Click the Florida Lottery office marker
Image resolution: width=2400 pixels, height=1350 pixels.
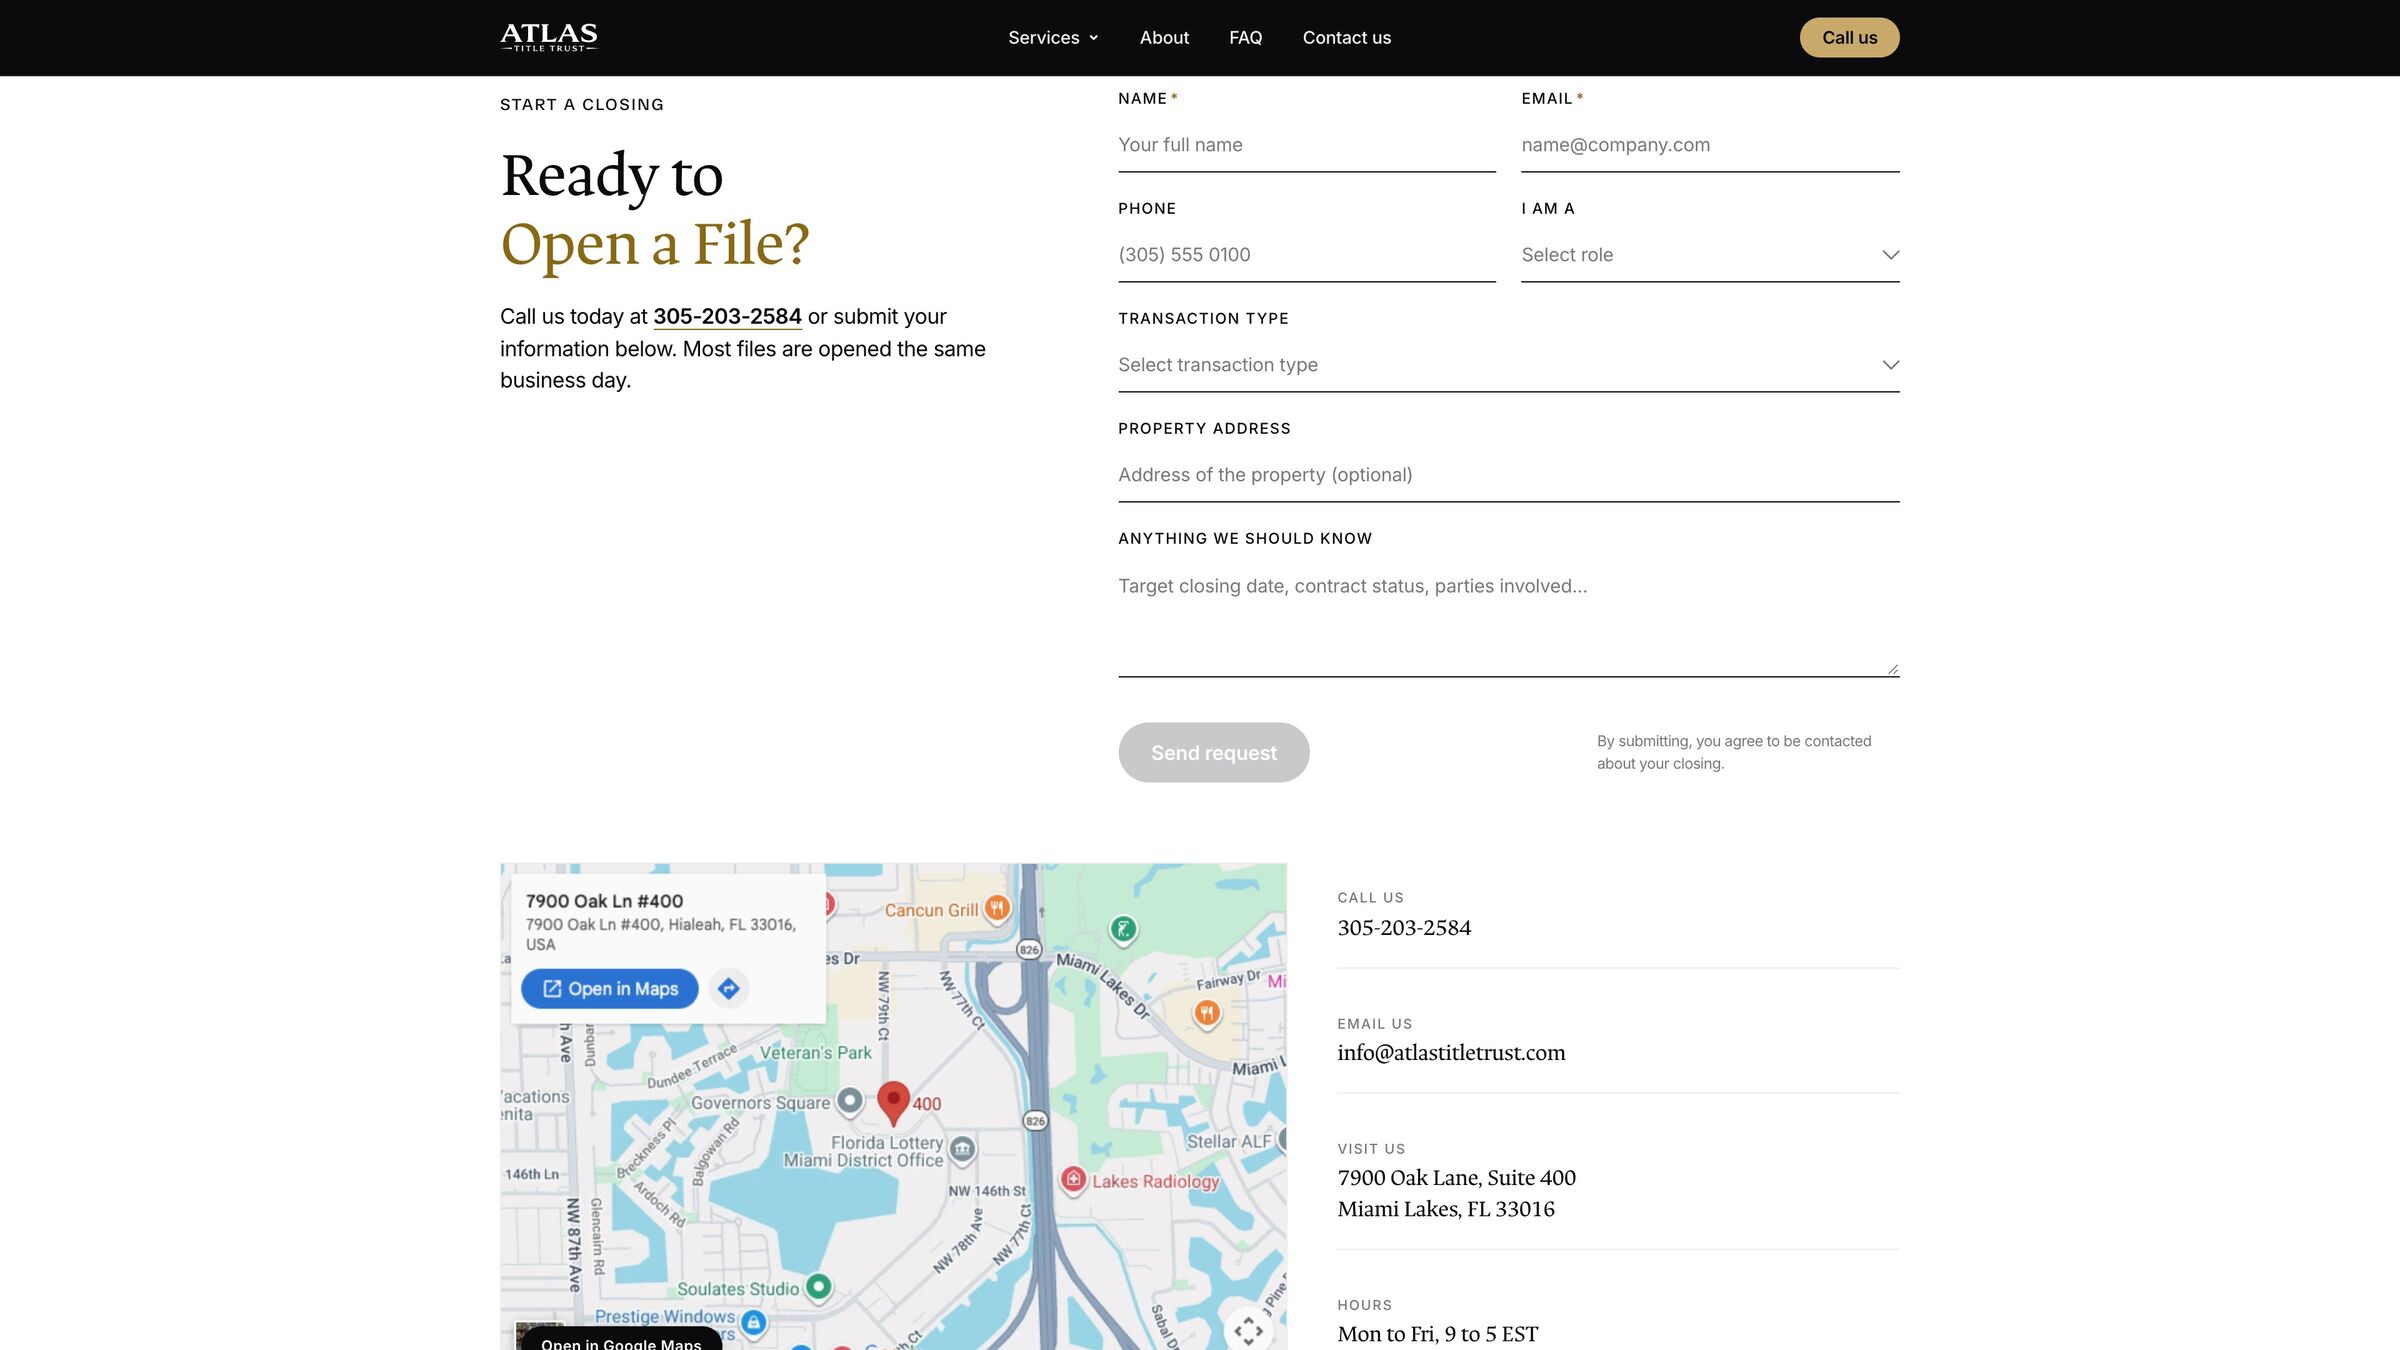(x=962, y=1149)
